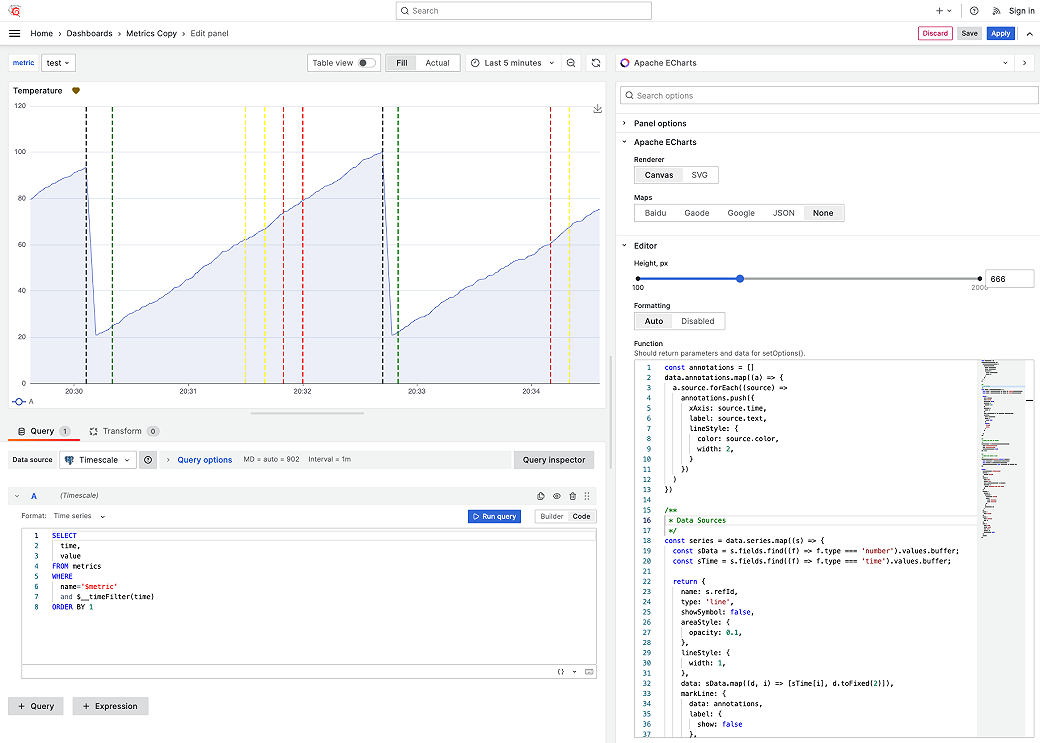
Task: Go to Home breadcrumb
Action: click(x=41, y=33)
